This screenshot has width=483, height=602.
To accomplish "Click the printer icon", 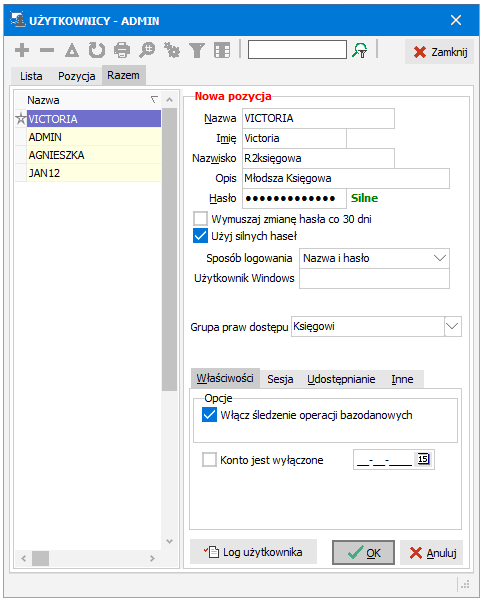I will pyautogui.click(x=122, y=50).
